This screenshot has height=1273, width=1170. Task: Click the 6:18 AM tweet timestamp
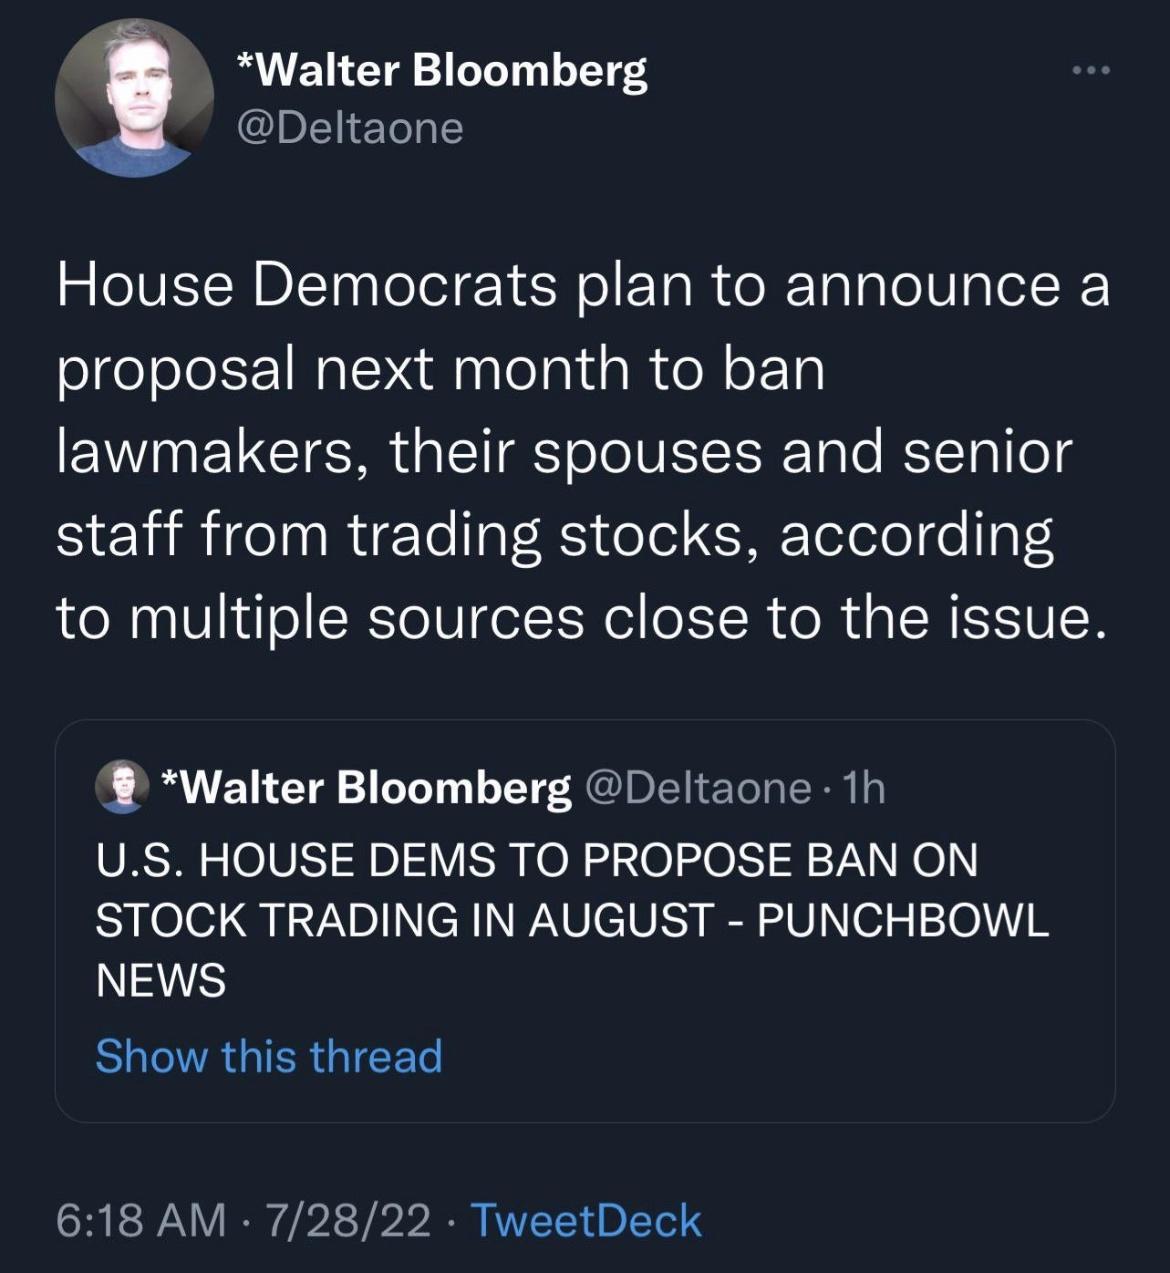point(138,1220)
